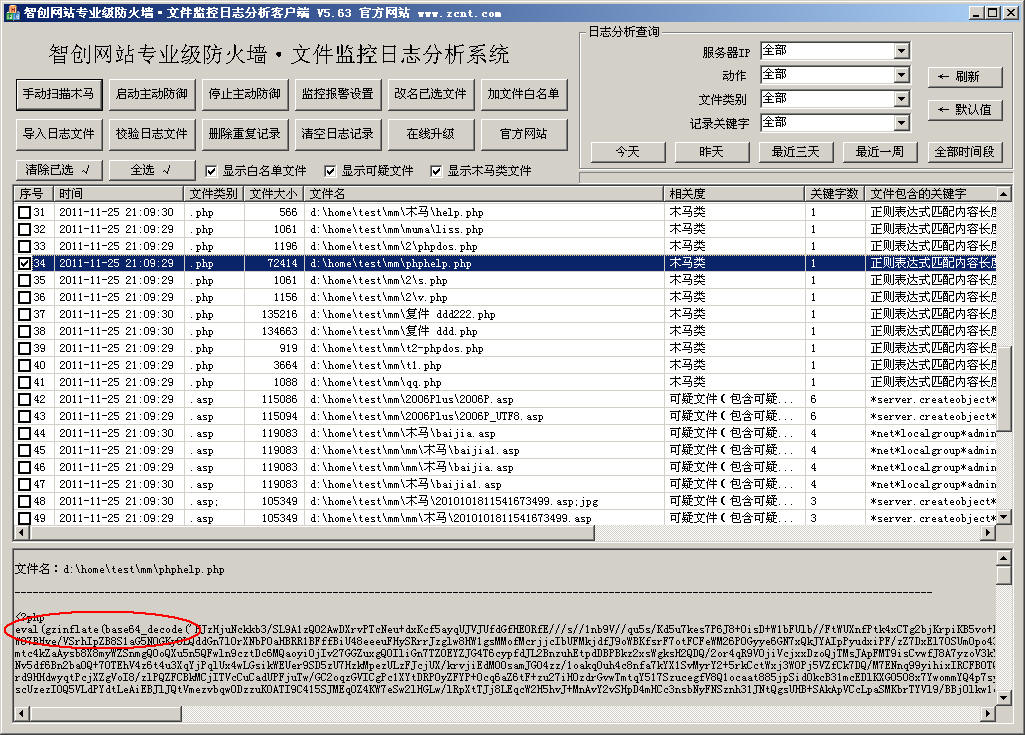Image resolution: width=1025 pixels, height=735 pixels.
Task: Click the 在线升级 button
Action: (x=430, y=133)
